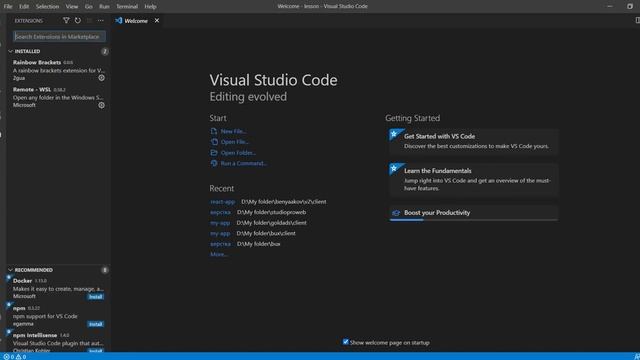Screen dimensions: 640x360
Task: Install the npm extension
Action: (96, 324)
